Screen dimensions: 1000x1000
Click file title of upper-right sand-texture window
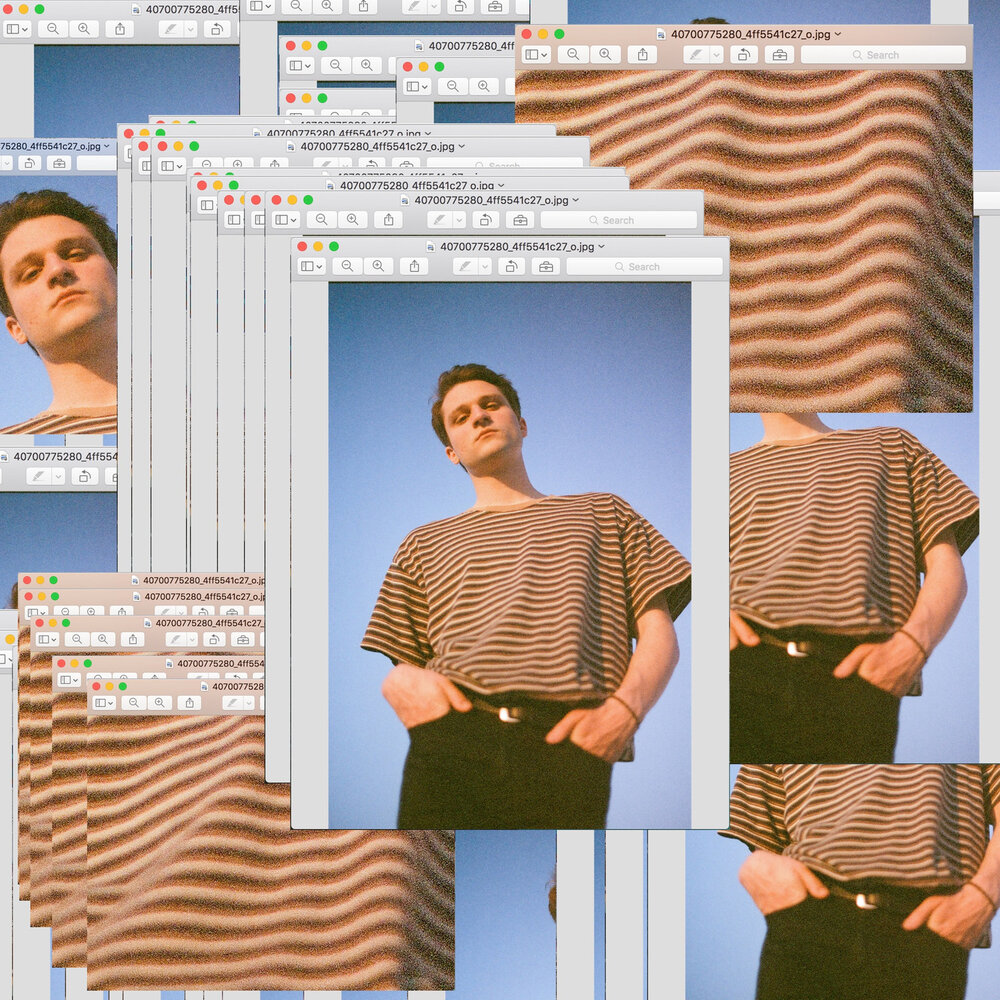[751, 34]
